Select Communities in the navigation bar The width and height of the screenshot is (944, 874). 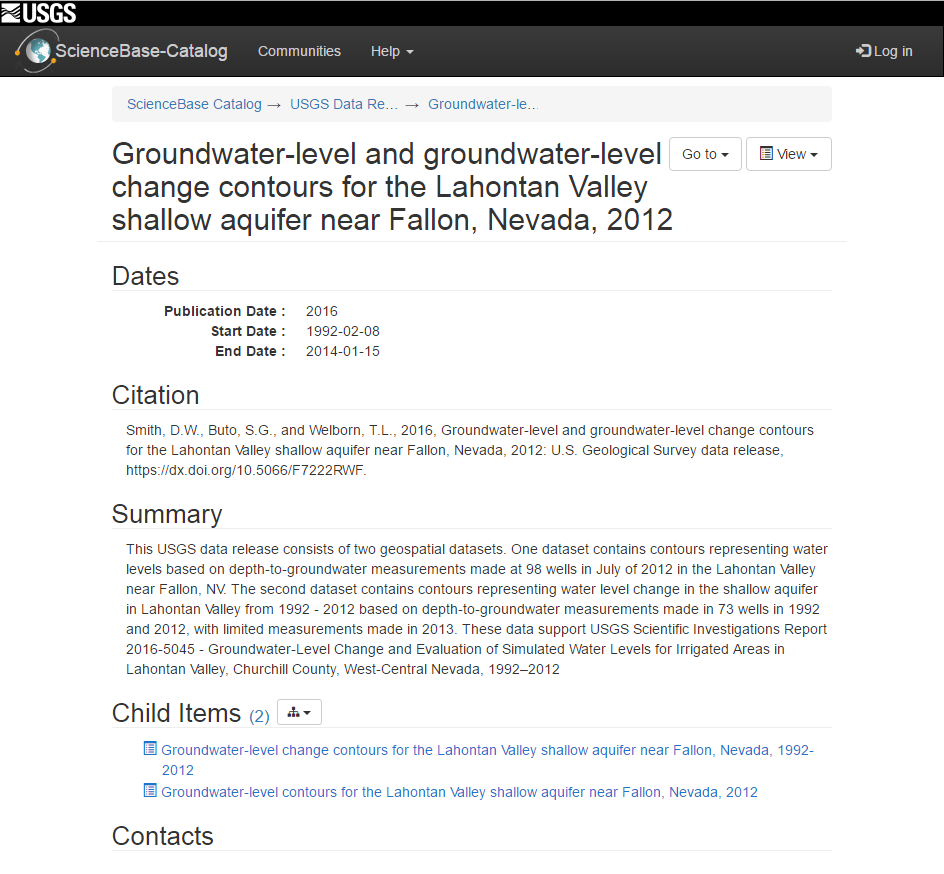(x=299, y=51)
